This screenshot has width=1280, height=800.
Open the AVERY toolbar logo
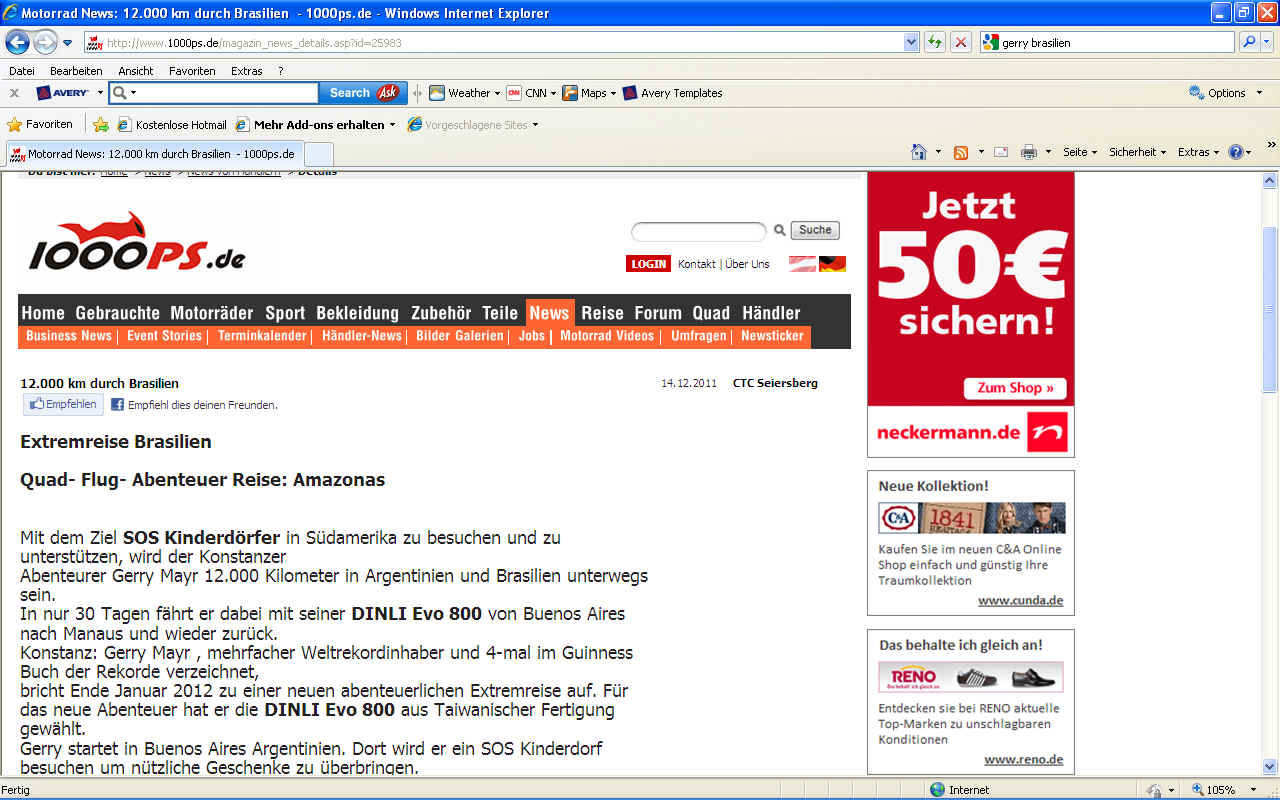[63, 93]
